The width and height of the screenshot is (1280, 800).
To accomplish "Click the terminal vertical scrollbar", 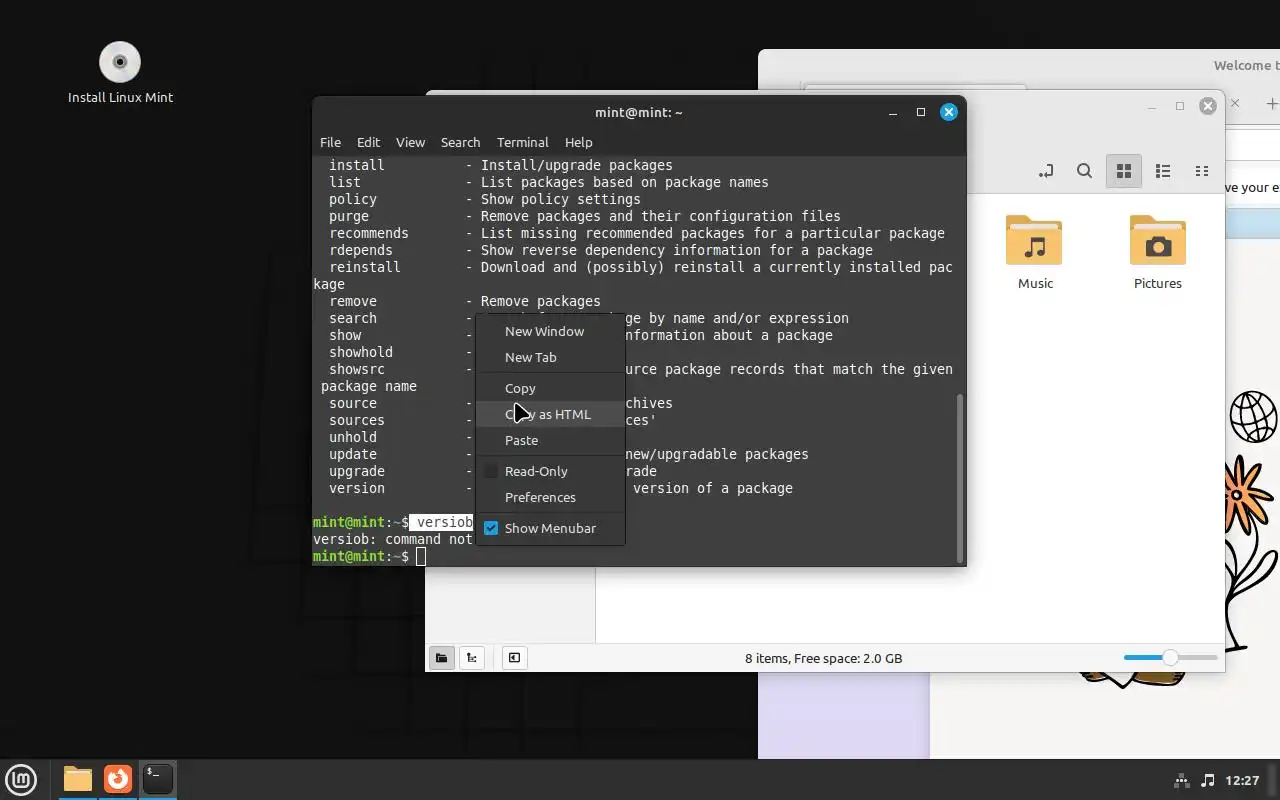I will [960, 478].
